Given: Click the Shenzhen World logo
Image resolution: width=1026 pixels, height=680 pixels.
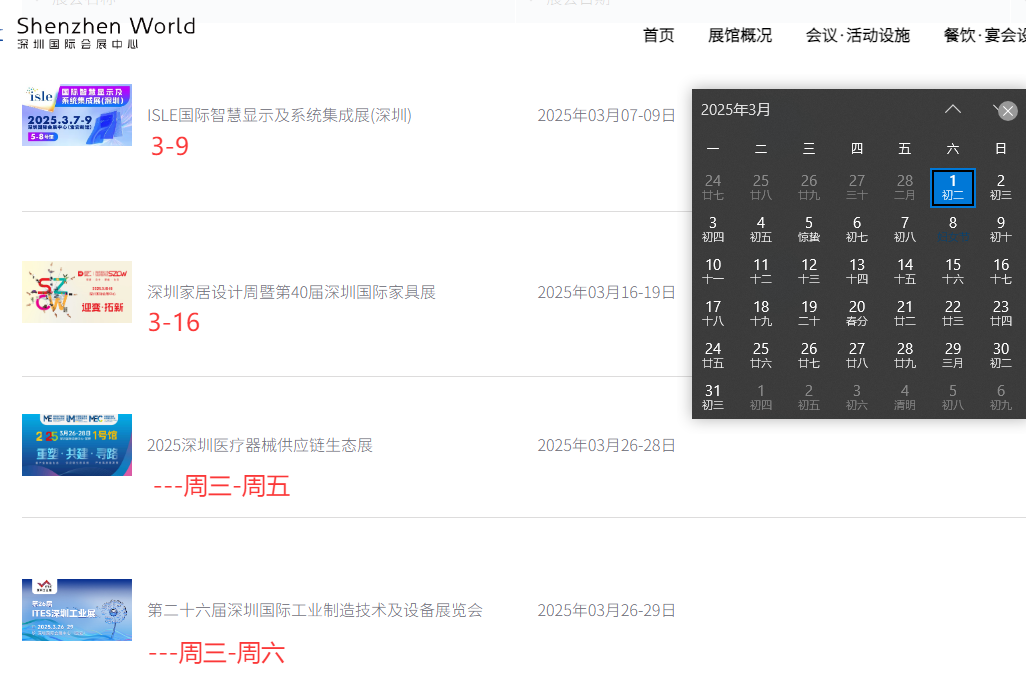Looking at the screenshot, I should (x=105, y=33).
